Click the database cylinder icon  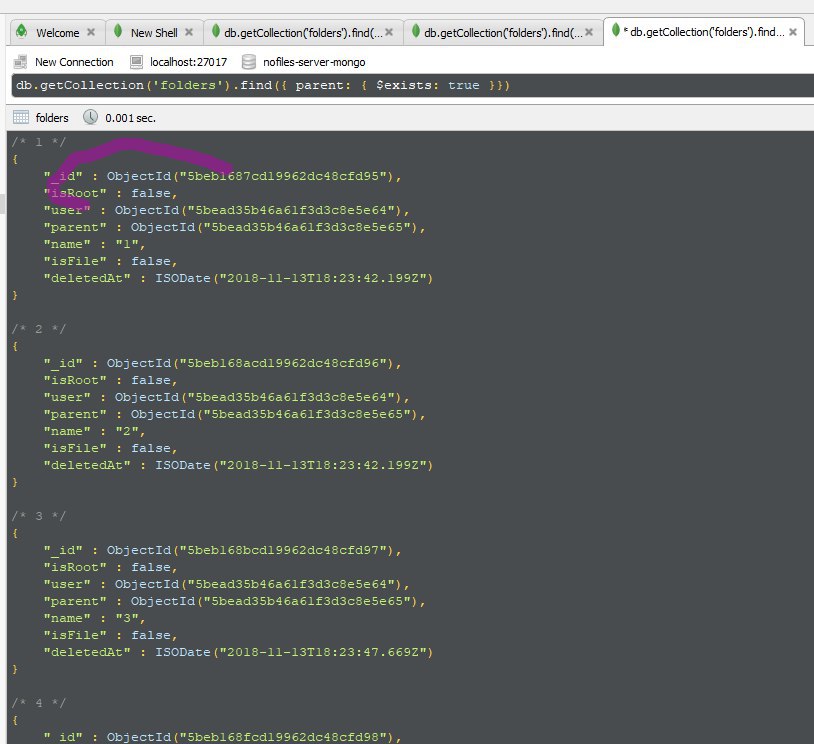pyautogui.click(x=249, y=62)
